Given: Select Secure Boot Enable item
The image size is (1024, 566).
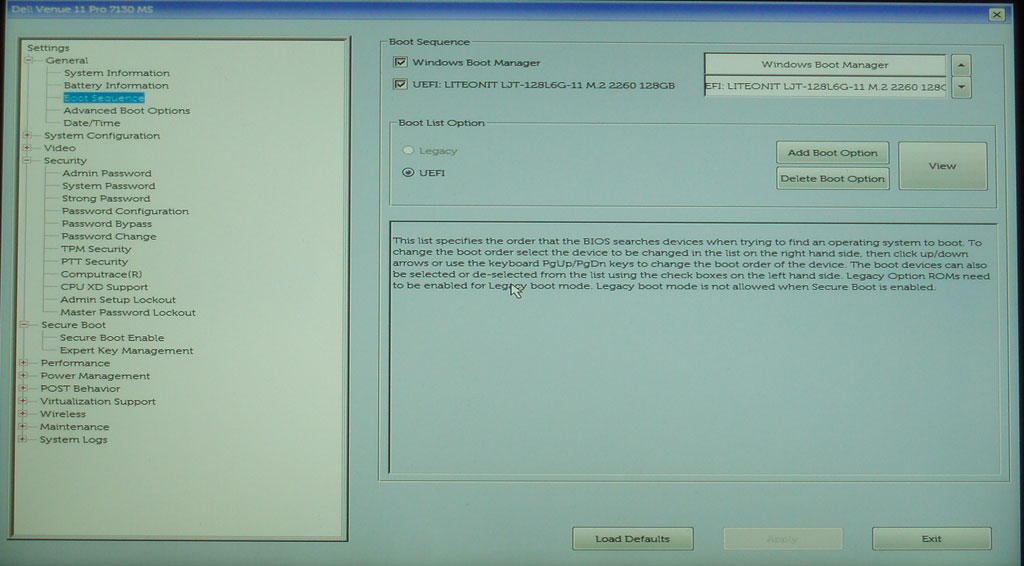Looking at the screenshot, I should point(111,338).
